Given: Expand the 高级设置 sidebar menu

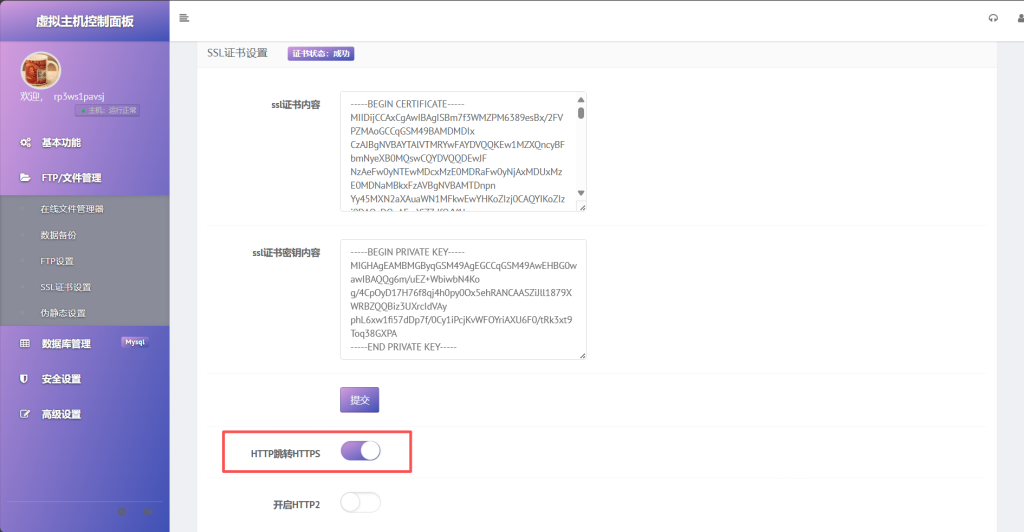Looking at the screenshot, I should click(61, 414).
